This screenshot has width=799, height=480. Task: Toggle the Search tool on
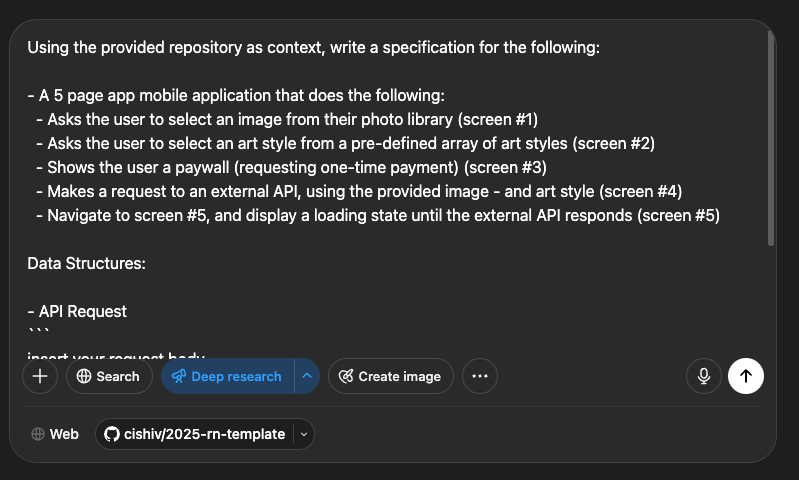tap(107, 377)
